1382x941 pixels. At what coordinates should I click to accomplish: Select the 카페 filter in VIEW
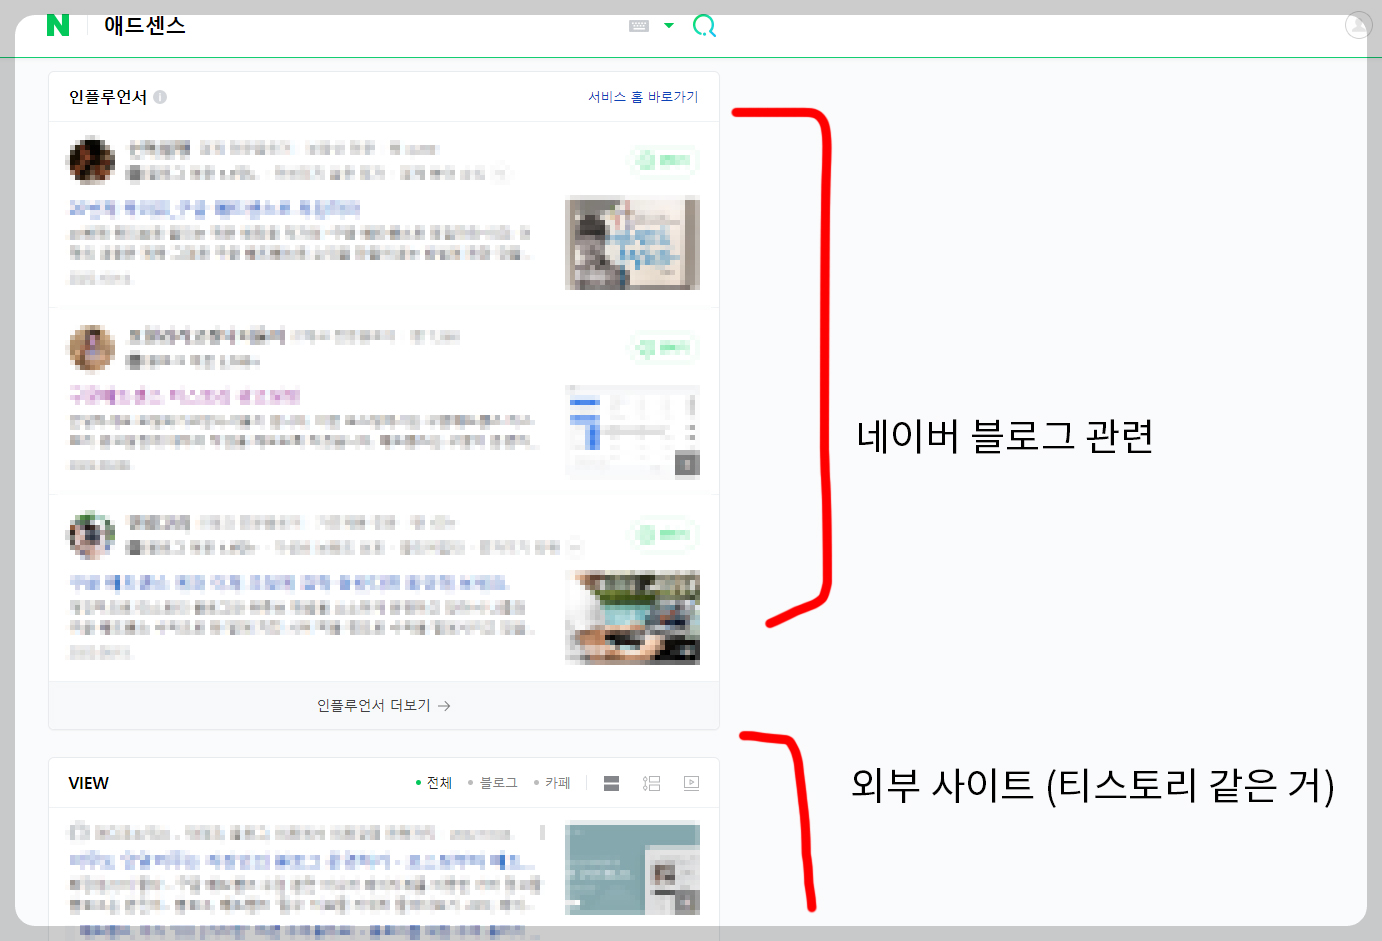[x=552, y=783]
